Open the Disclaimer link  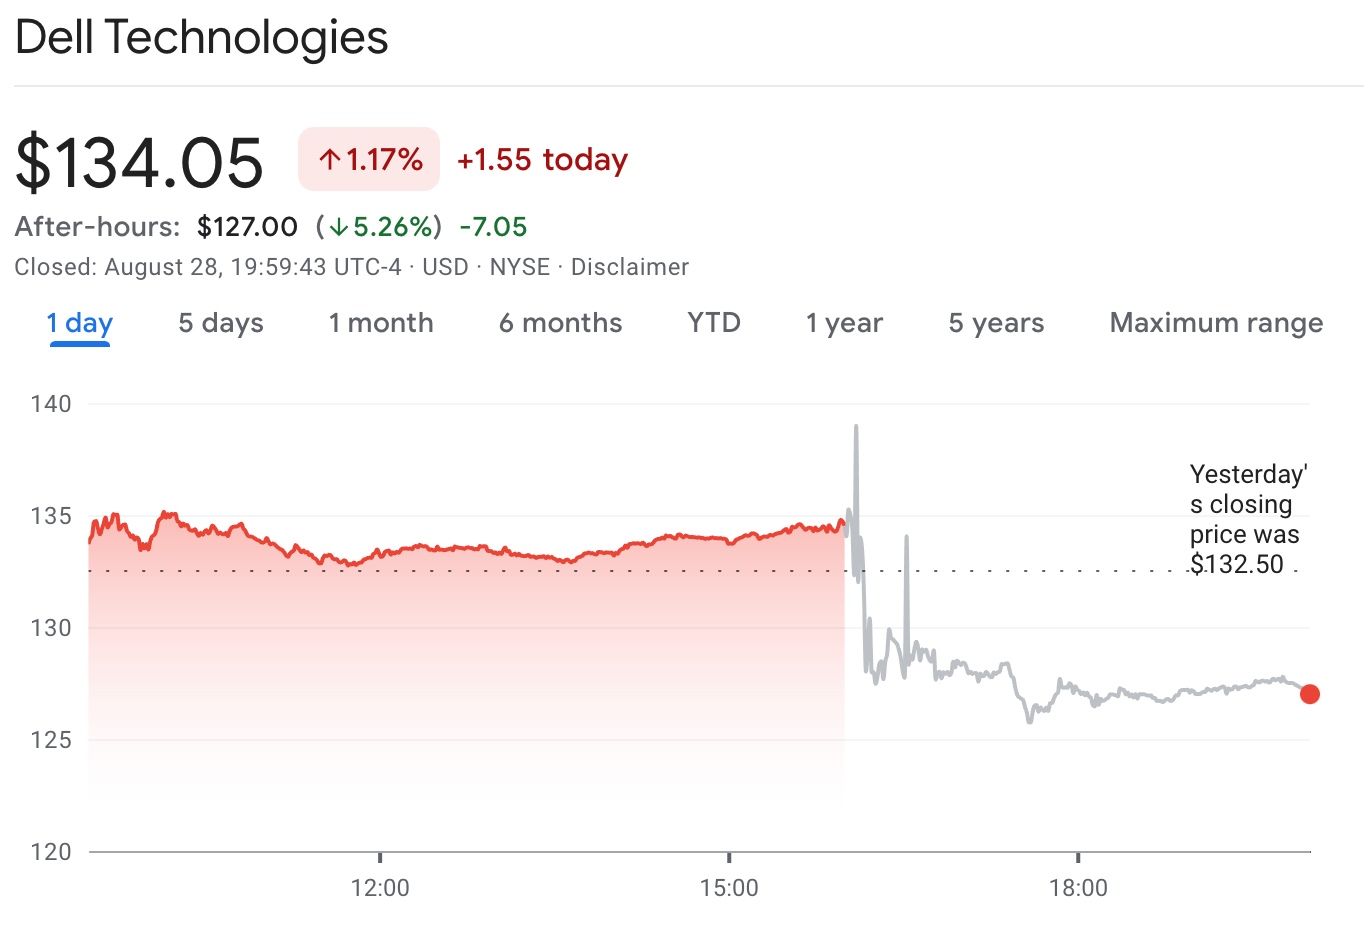(630, 267)
